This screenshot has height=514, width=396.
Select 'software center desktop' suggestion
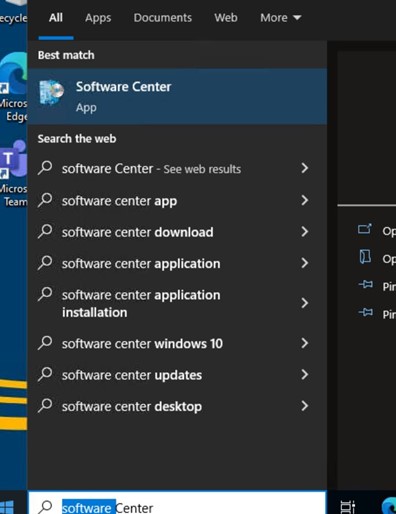(177, 406)
